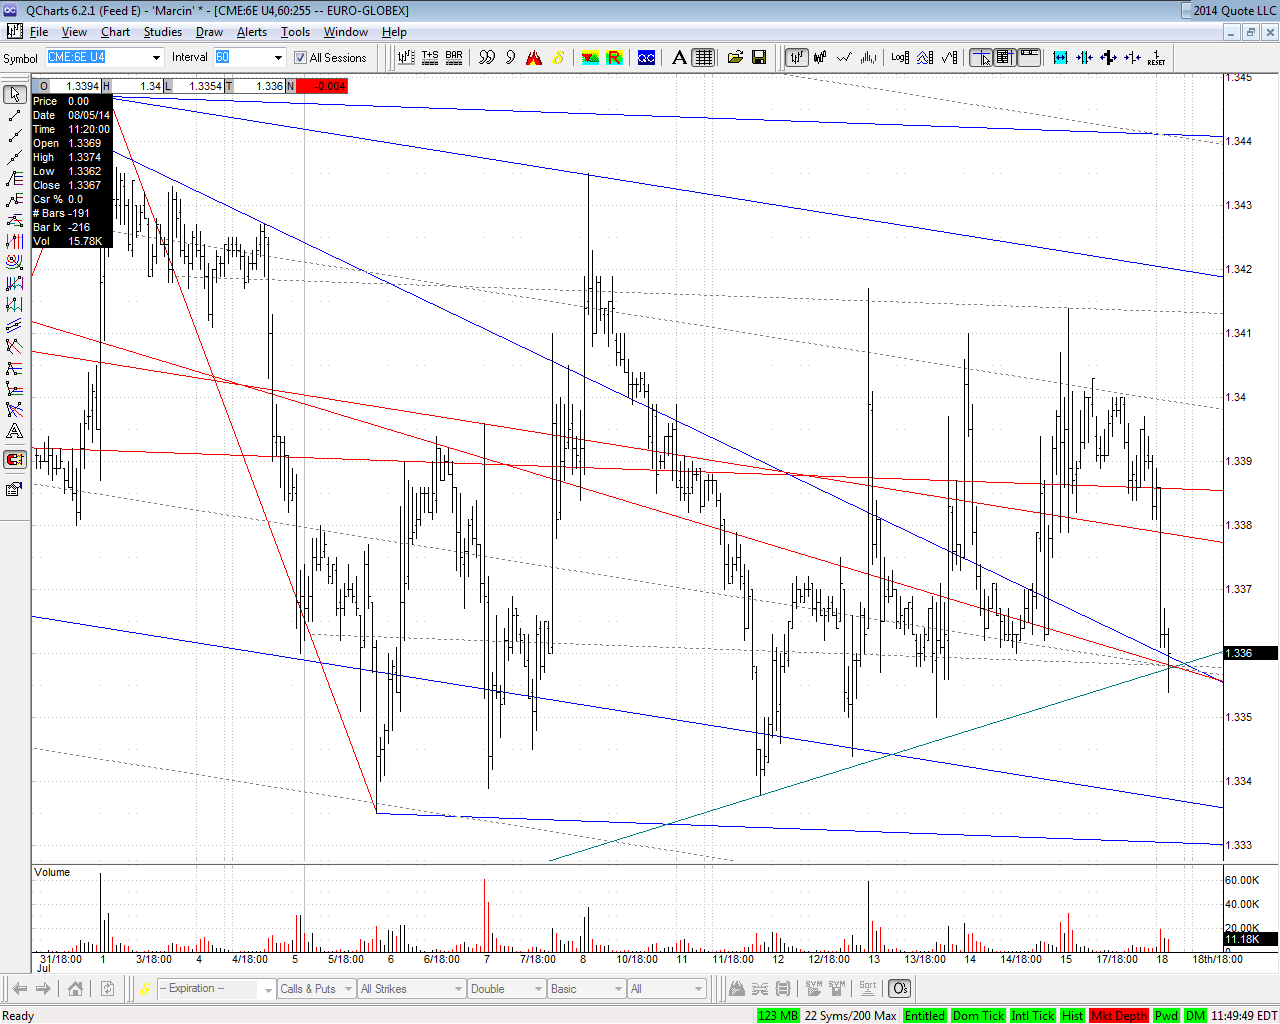Click the large letter A text tool
Screen dimensions: 1280x1024
pos(679,58)
